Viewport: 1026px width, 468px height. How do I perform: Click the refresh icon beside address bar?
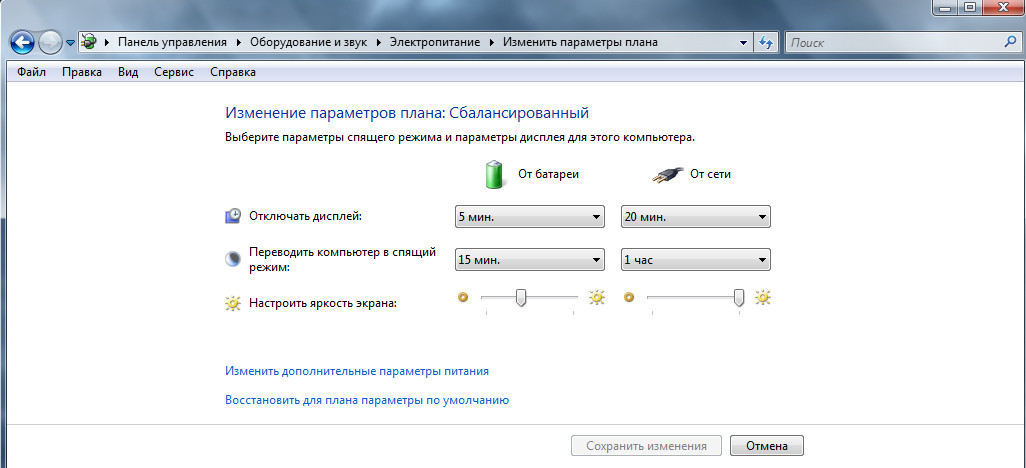pyautogui.click(x=766, y=43)
